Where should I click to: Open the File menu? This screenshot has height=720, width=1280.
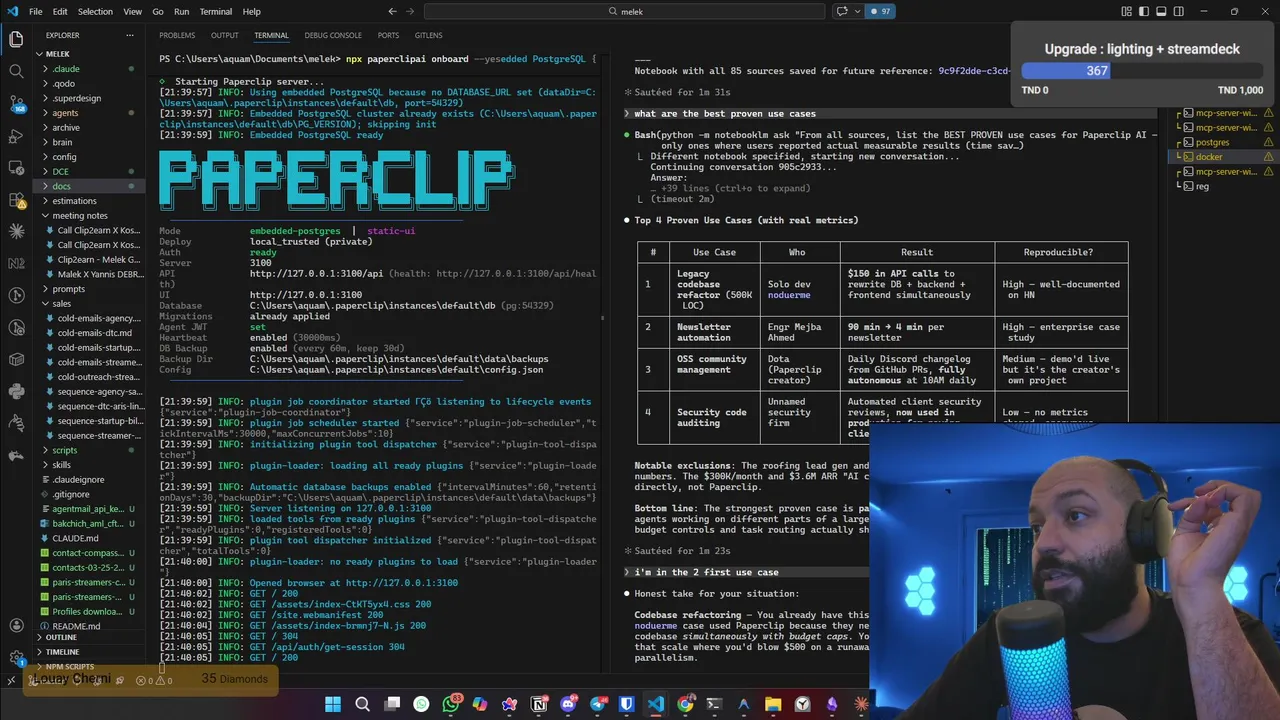[x=35, y=11]
